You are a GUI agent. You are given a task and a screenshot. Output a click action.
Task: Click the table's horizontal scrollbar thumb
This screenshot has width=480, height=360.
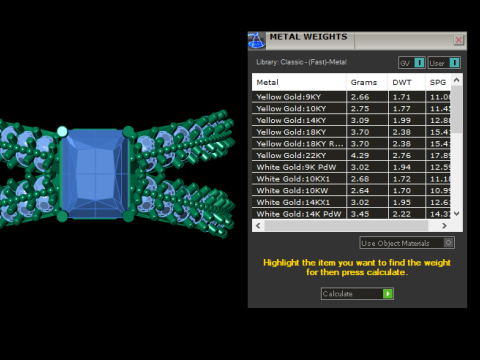click(346, 226)
